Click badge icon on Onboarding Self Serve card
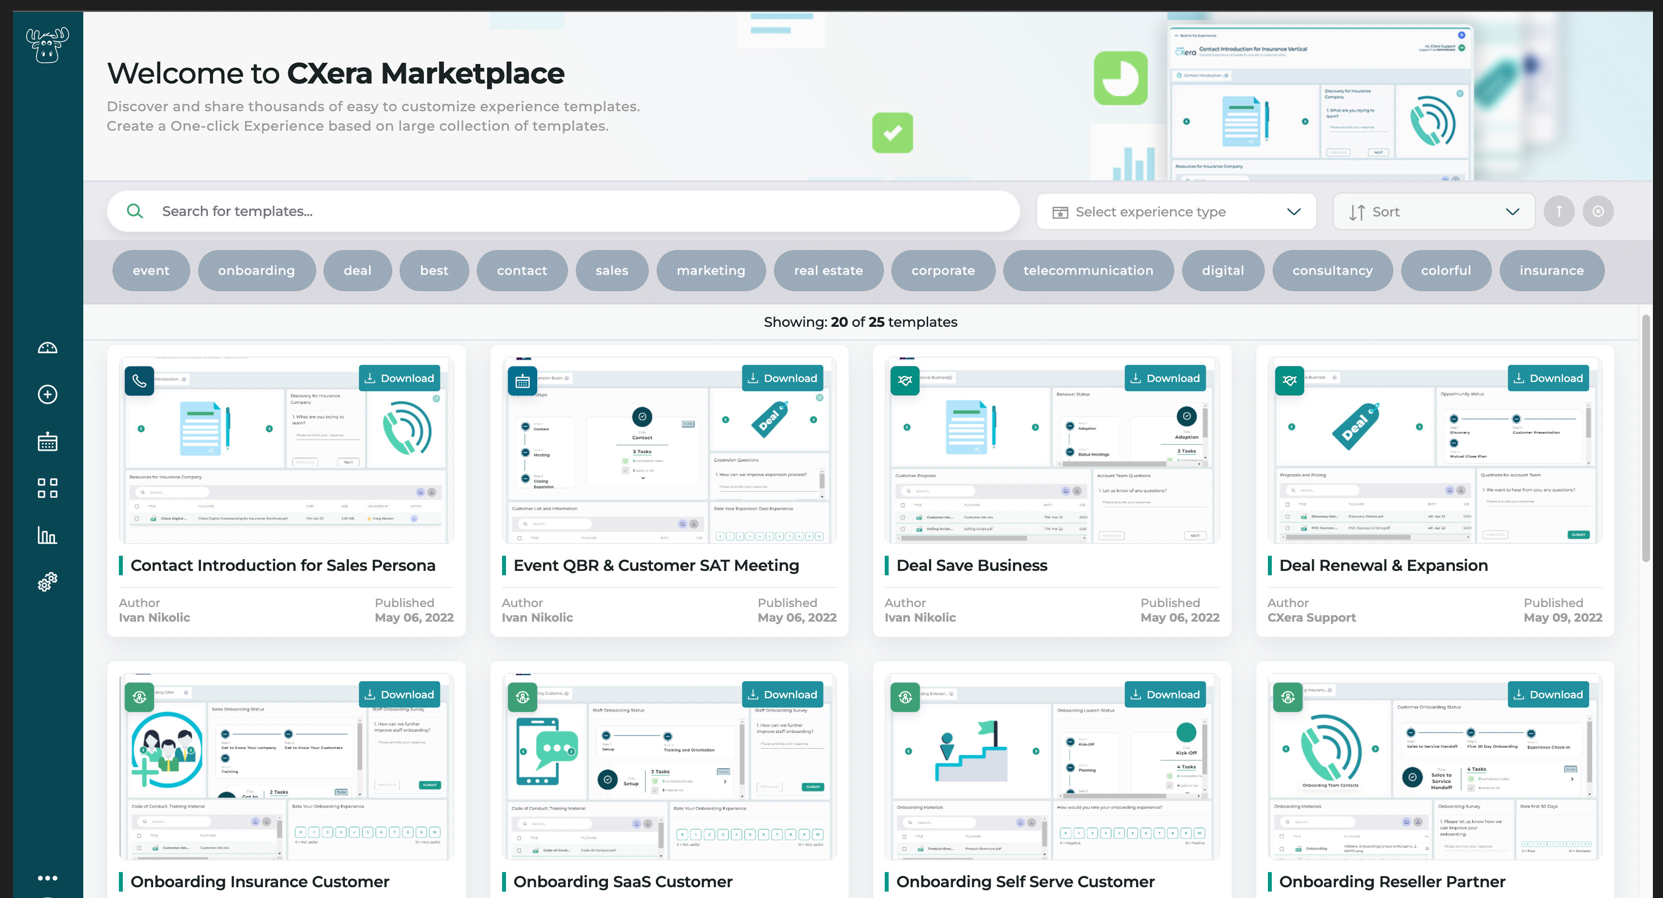The height and width of the screenshot is (898, 1663). coord(905,697)
